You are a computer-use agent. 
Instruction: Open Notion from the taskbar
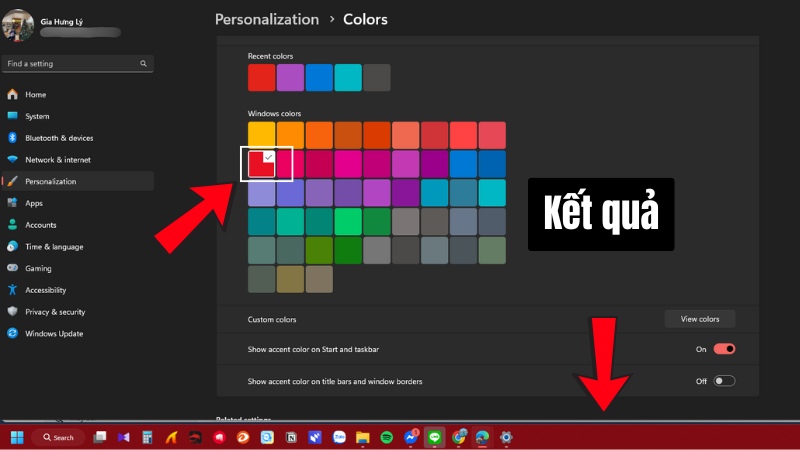pos(291,437)
